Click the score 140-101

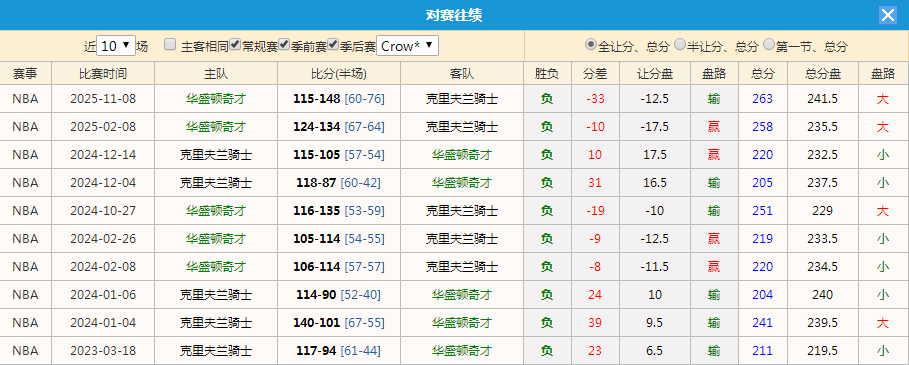(317, 323)
